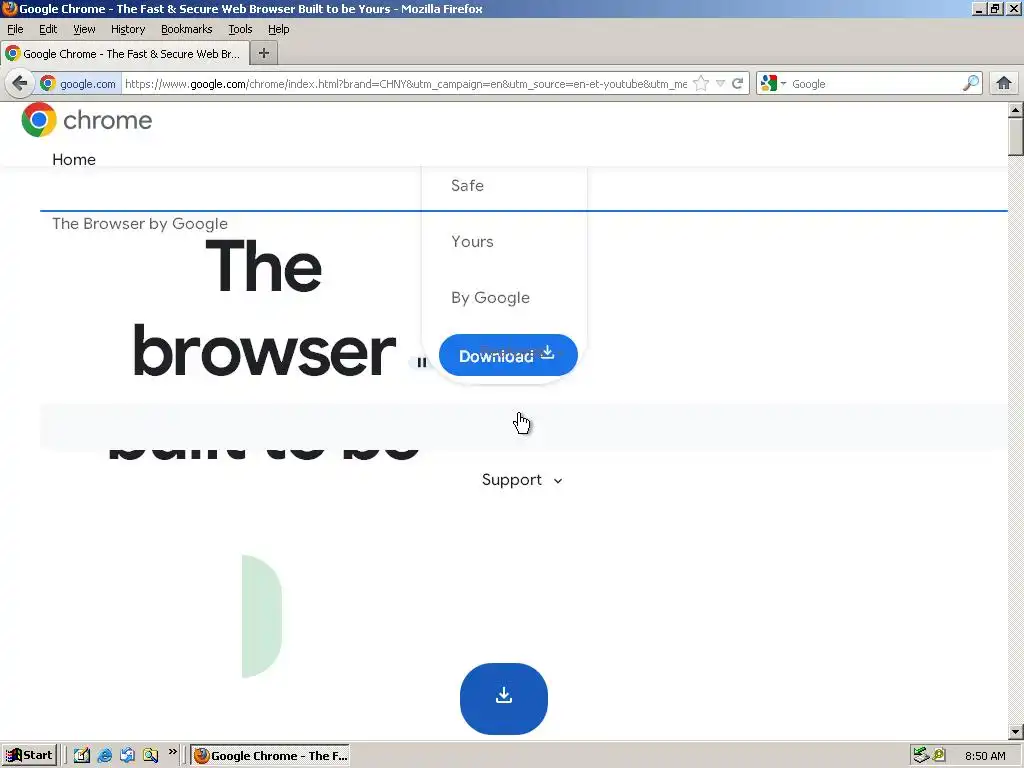Focus the Google search box
Viewport: 1024px width, 768px height.
875,84
